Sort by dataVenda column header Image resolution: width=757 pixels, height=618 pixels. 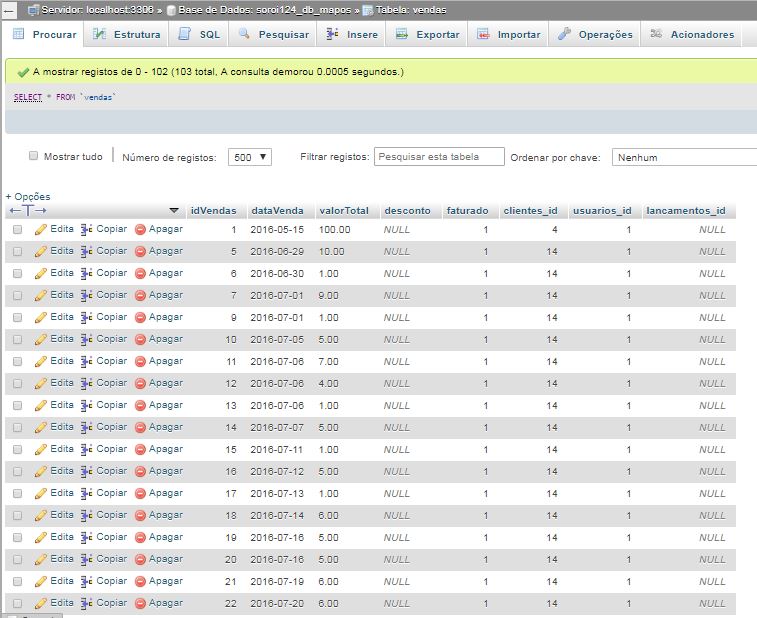pyautogui.click(x=277, y=211)
